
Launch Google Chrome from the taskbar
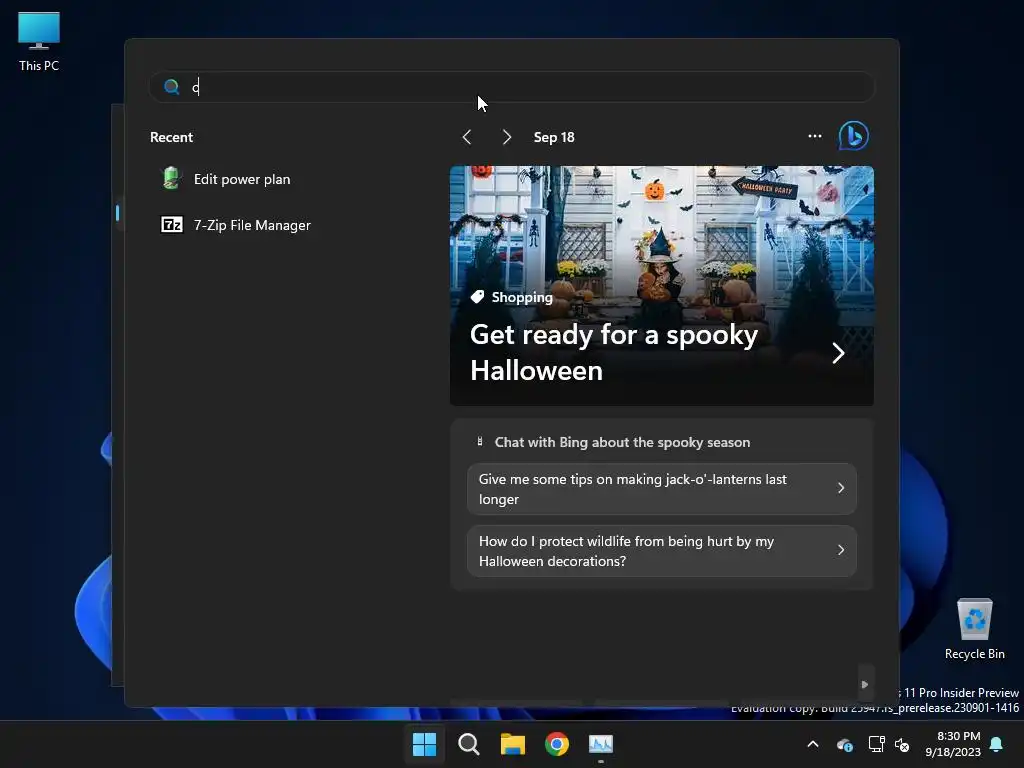click(557, 744)
